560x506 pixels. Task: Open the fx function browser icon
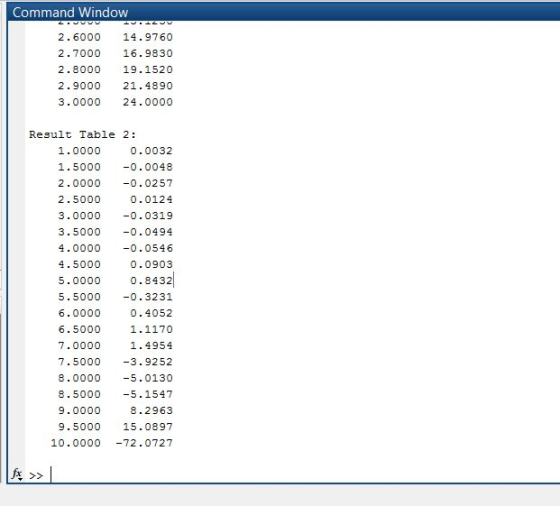point(16,475)
